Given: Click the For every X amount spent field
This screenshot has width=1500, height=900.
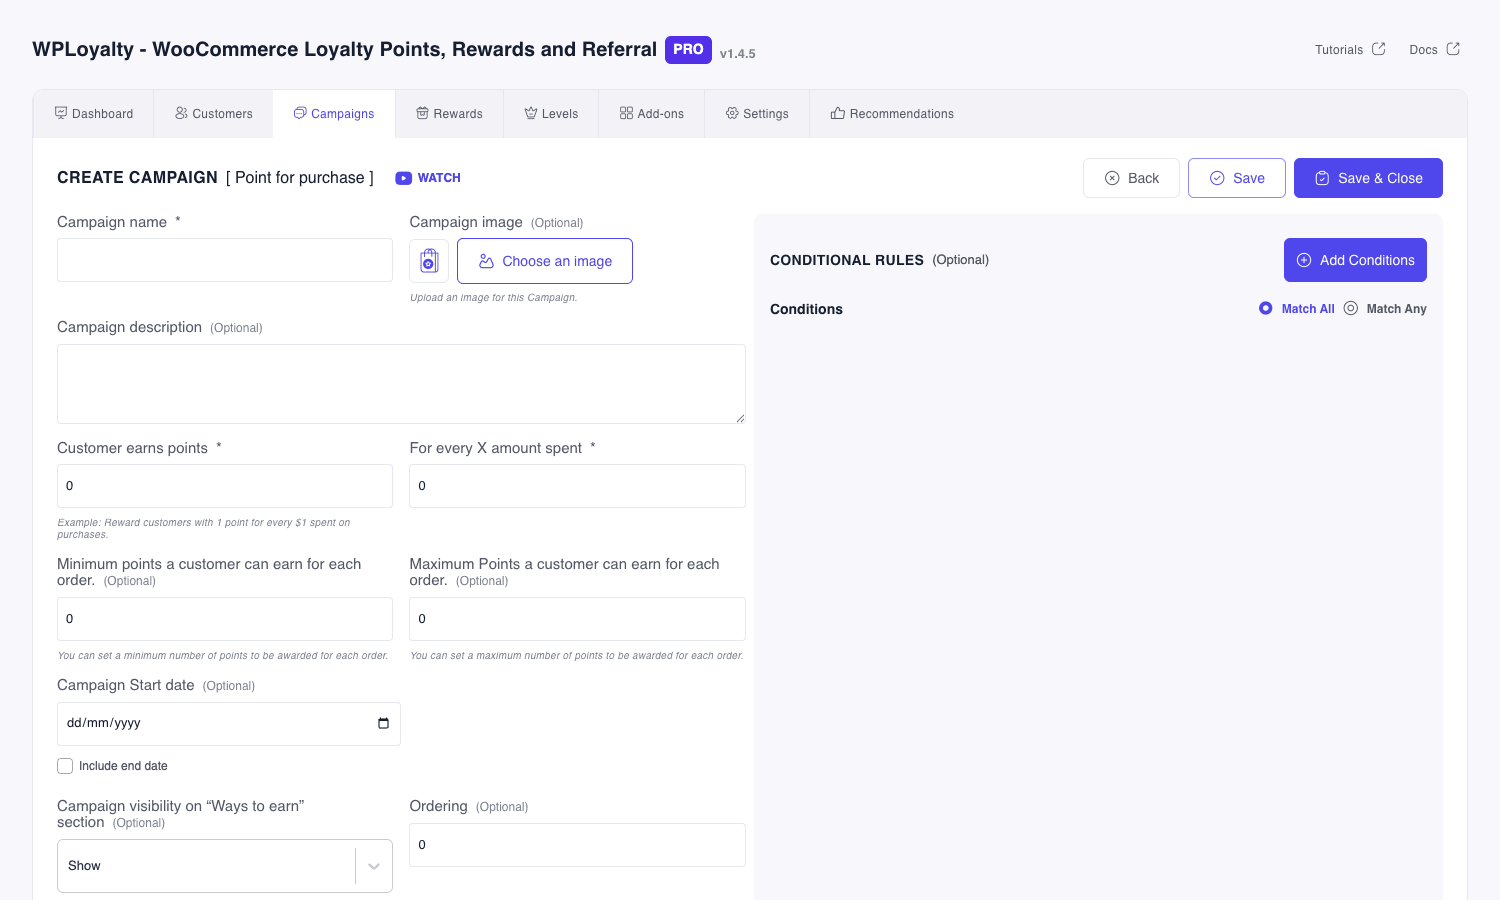Looking at the screenshot, I should 577,486.
